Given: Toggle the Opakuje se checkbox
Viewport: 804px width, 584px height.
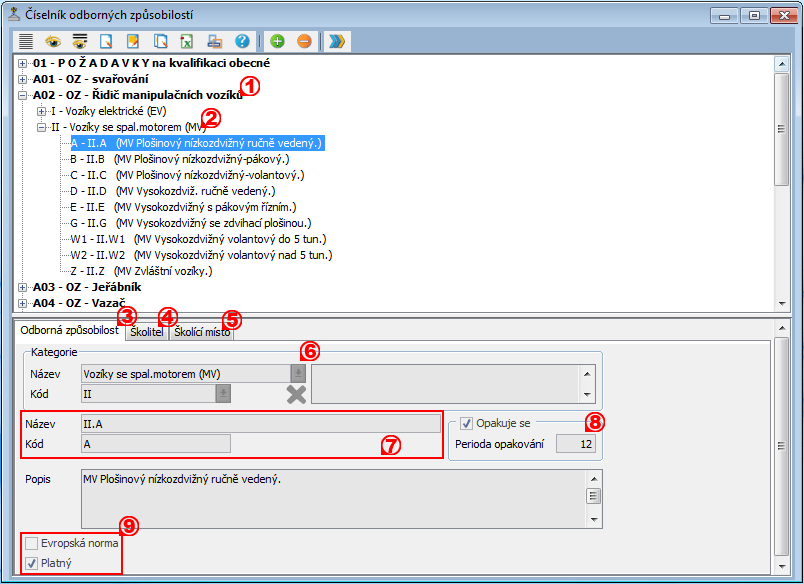Looking at the screenshot, I should coord(466,424).
